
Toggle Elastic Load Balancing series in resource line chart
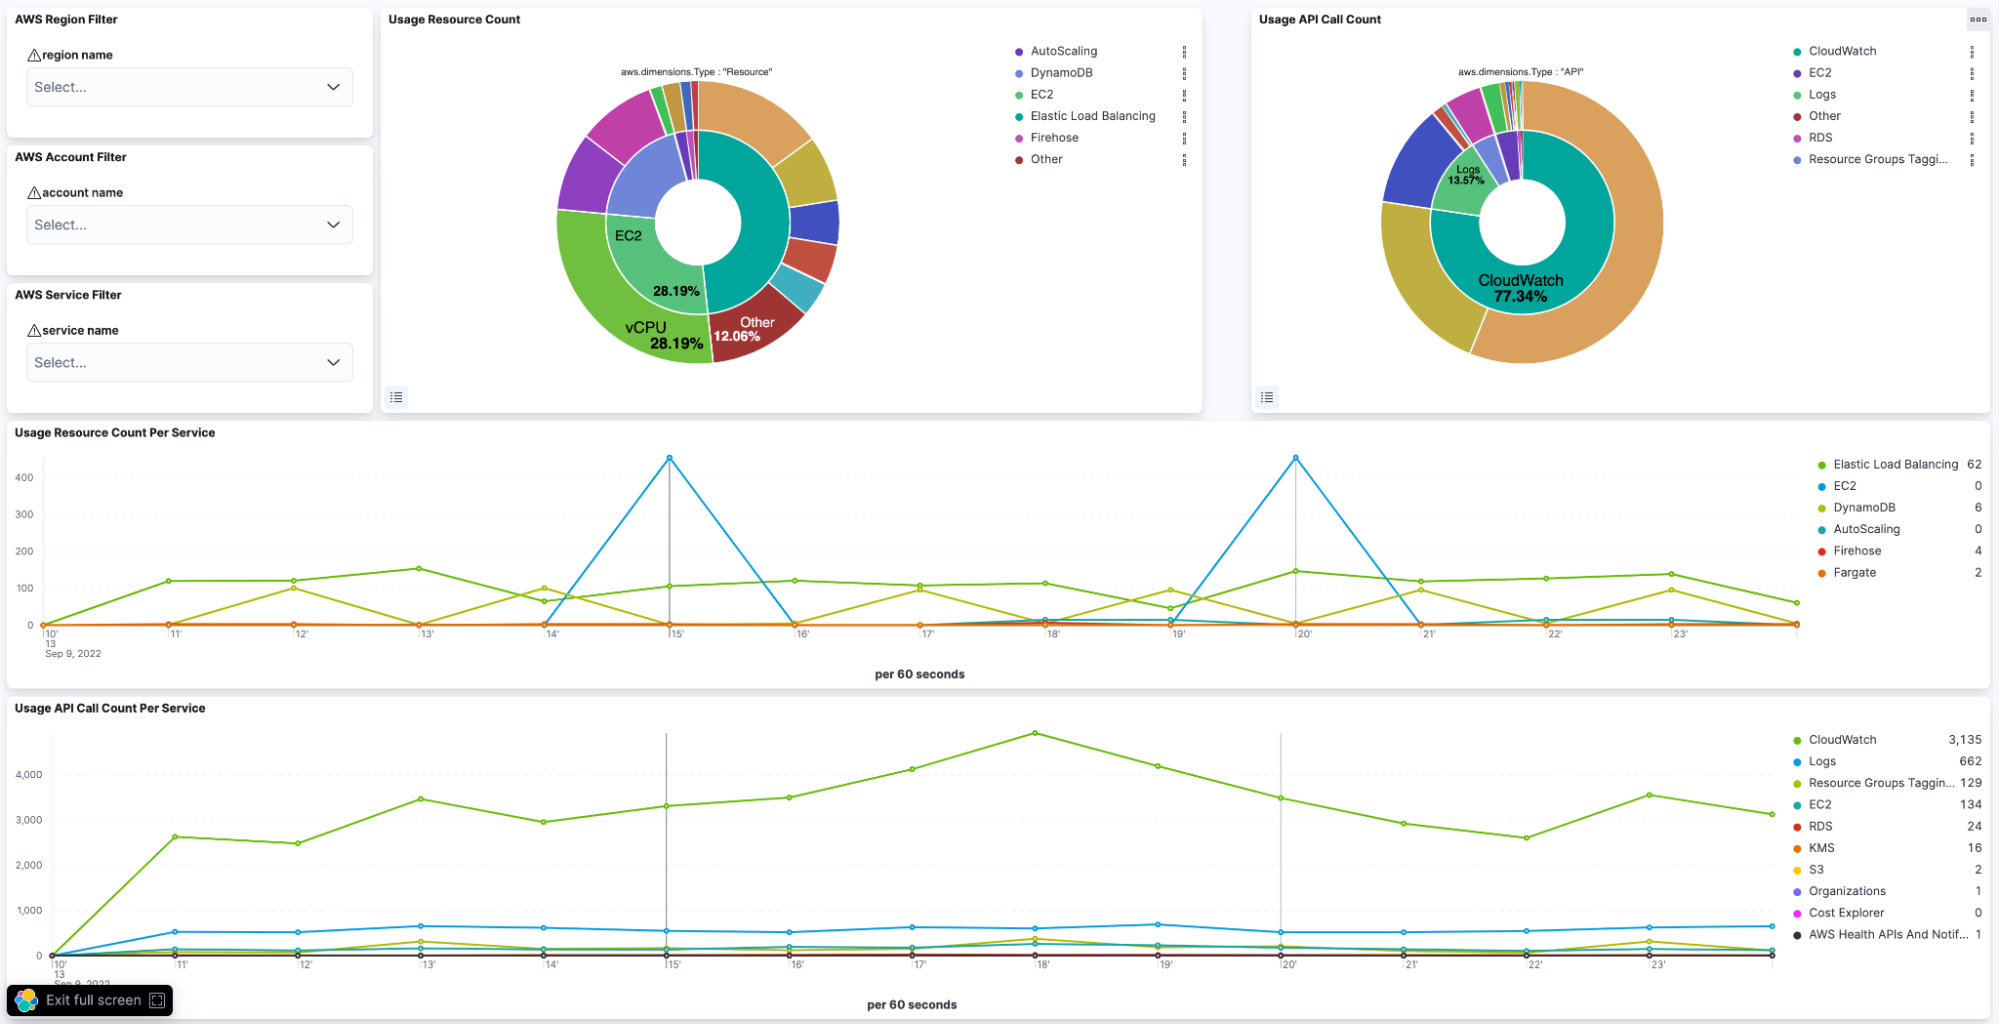[x=1895, y=464]
